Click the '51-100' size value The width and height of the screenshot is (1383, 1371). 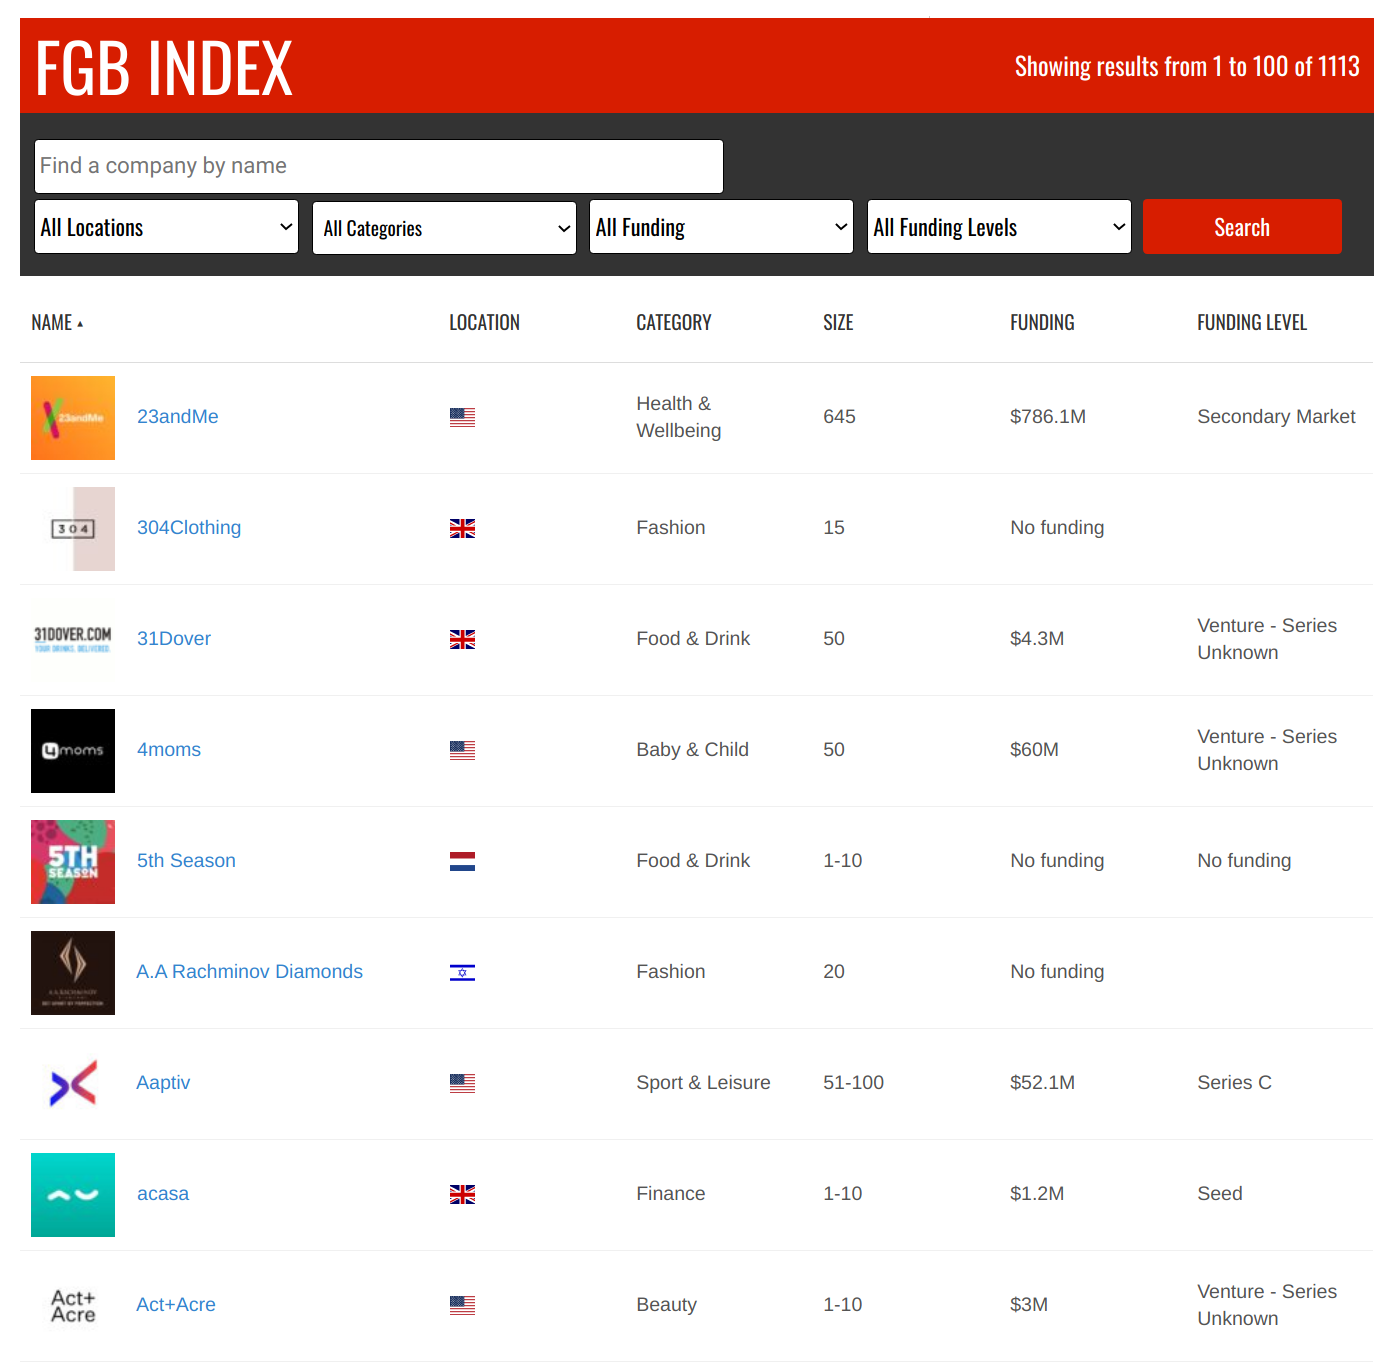click(x=853, y=1083)
